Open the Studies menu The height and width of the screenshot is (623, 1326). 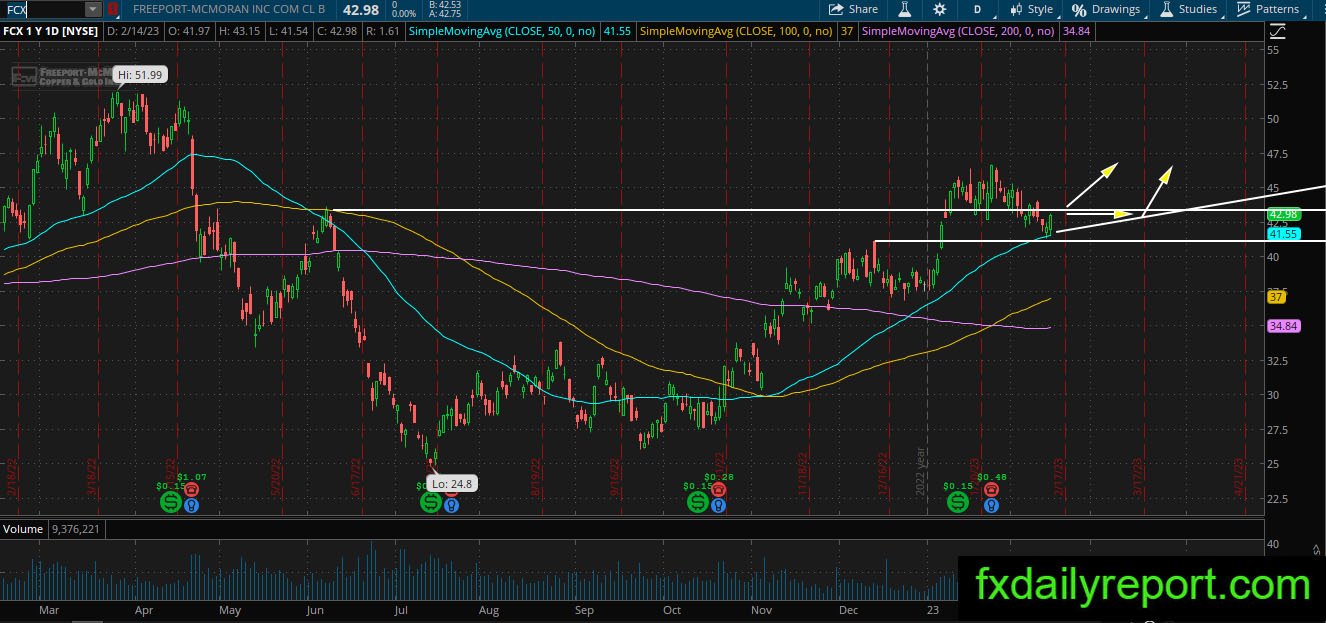pyautogui.click(x=1189, y=9)
